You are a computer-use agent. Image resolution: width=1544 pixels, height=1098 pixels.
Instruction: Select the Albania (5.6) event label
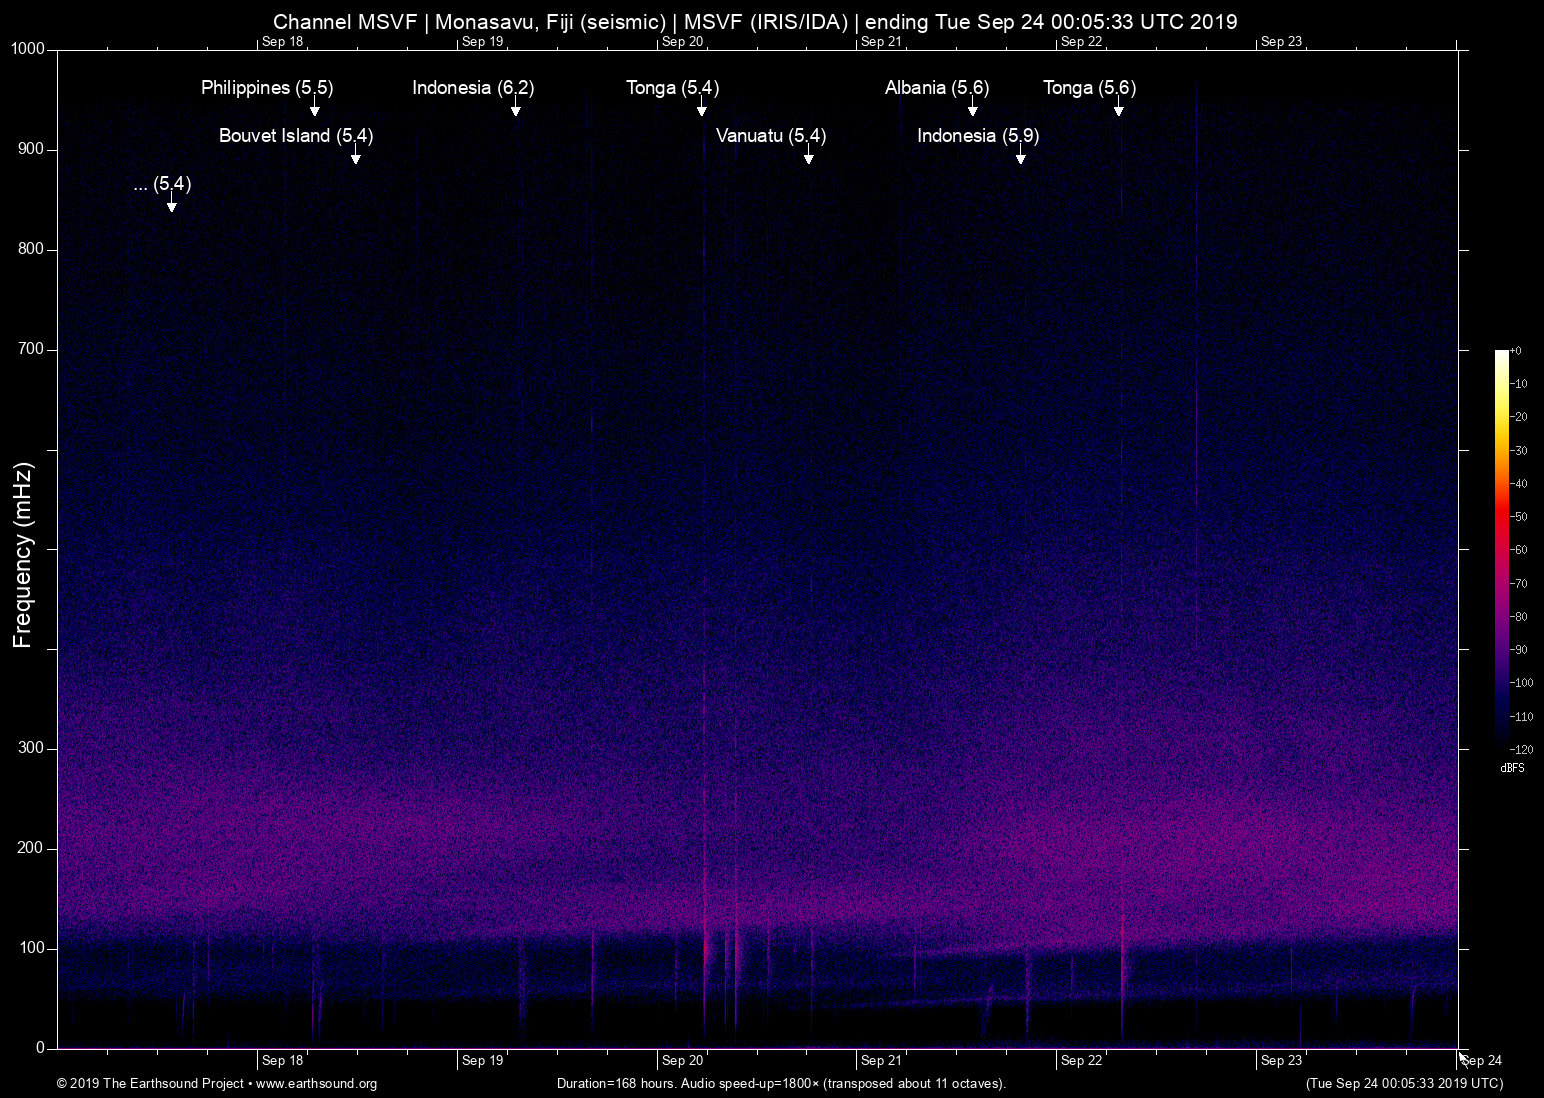click(936, 88)
